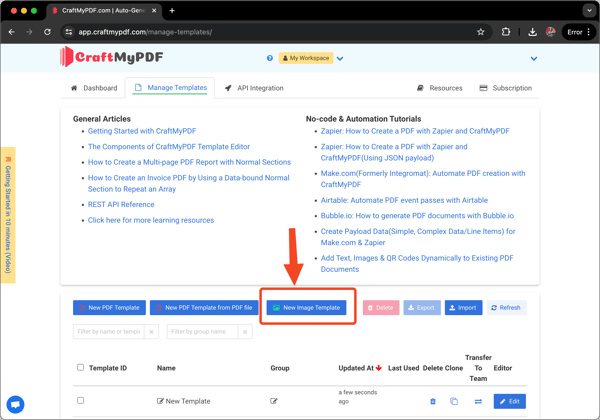Viewport: 600px width, 420px height.
Task: Open Make.com Automate PDF creation link
Action: point(423,179)
